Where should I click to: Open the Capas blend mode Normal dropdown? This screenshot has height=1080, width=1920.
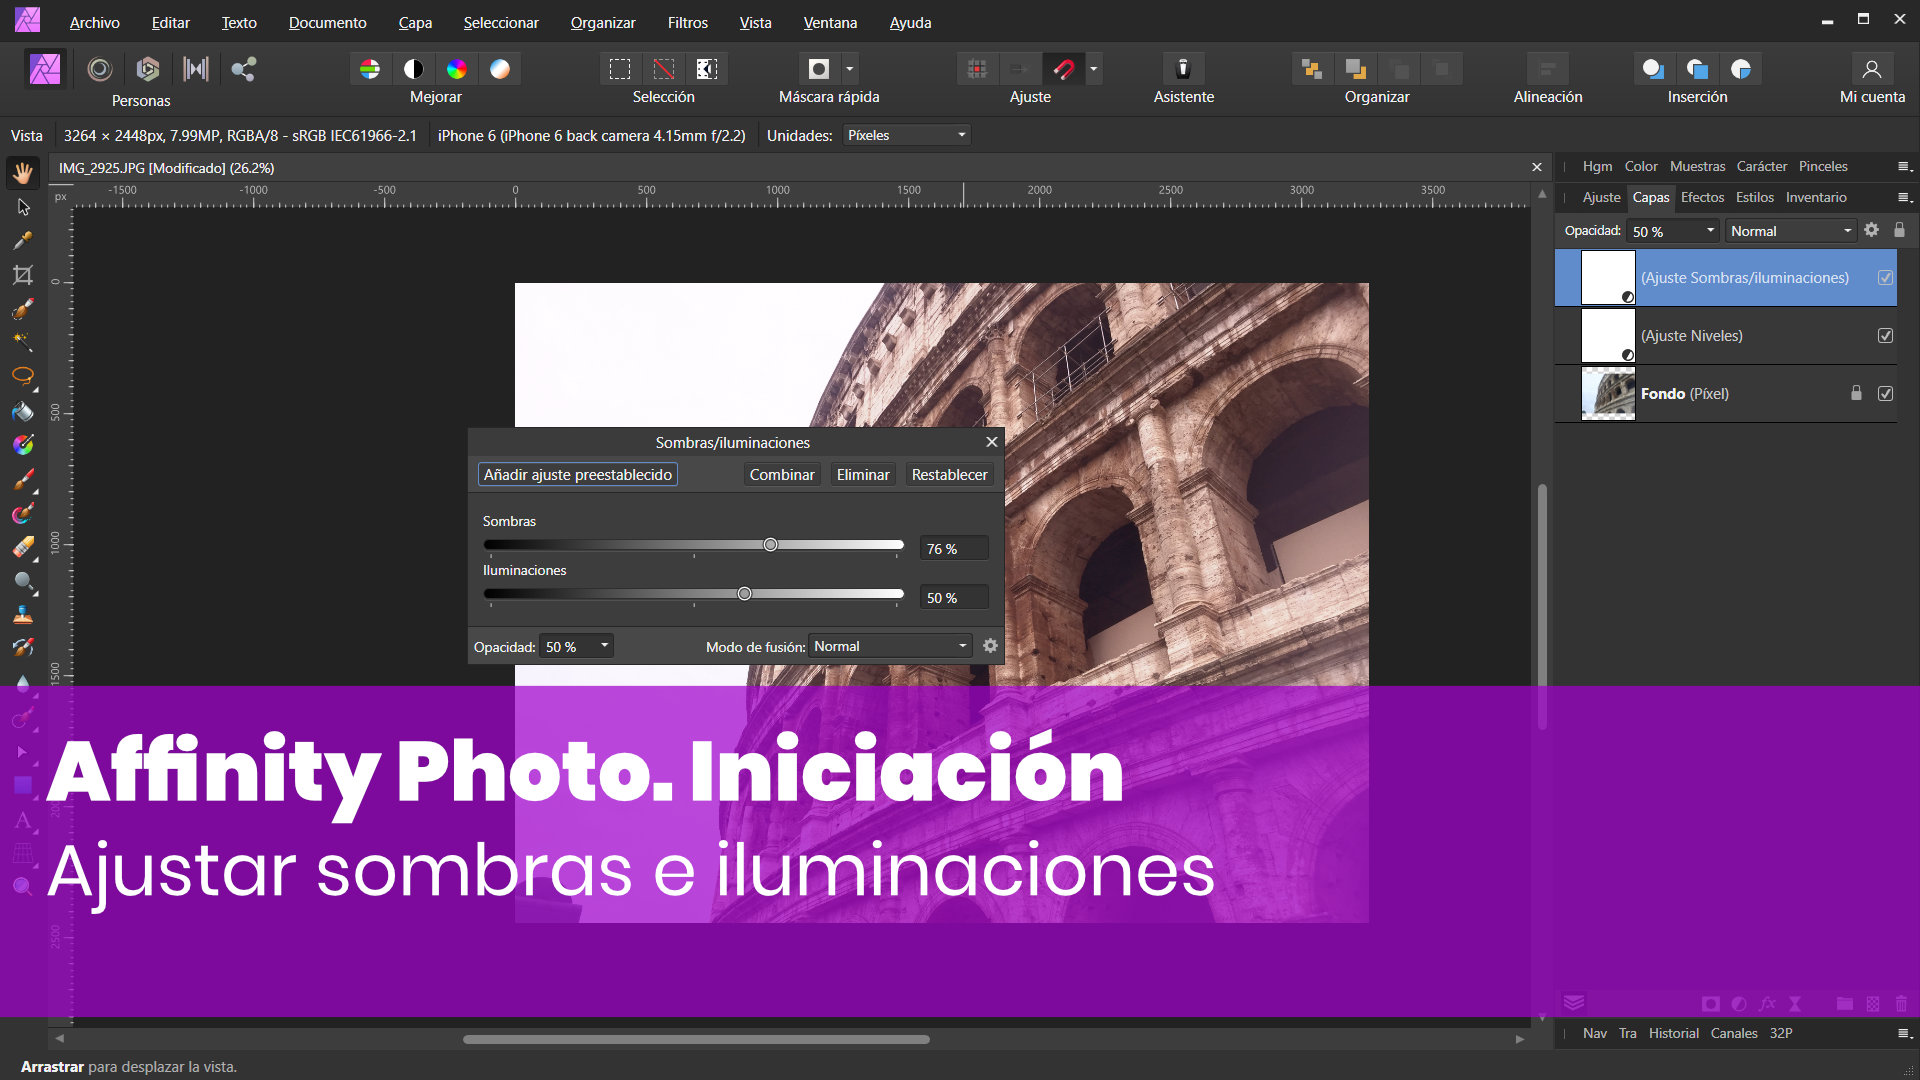[x=1791, y=231]
